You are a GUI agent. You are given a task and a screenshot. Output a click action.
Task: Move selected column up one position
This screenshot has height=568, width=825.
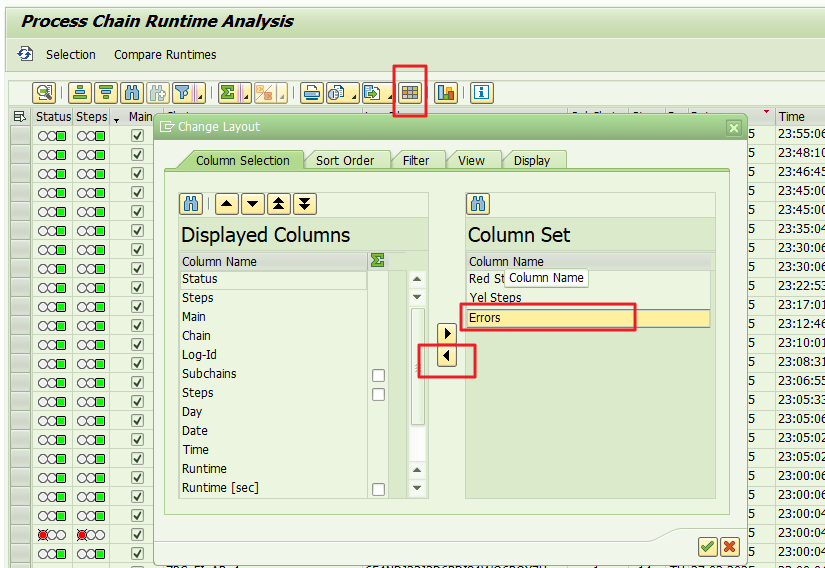[227, 204]
